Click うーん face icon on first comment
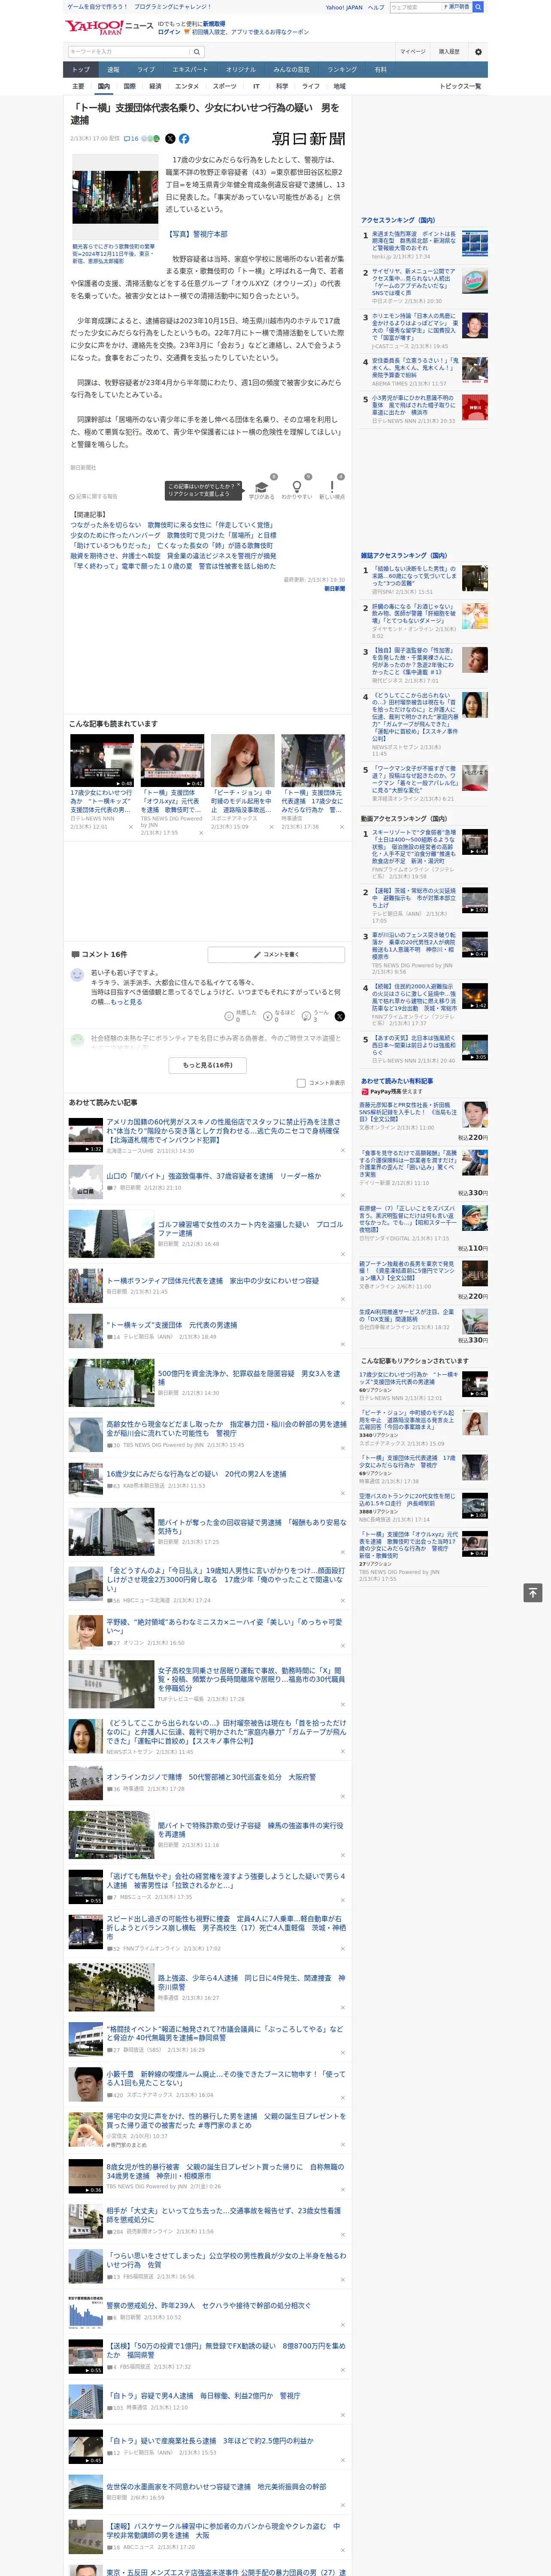Image resolution: width=551 pixels, height=2576 pixels. coord(307,1016)
